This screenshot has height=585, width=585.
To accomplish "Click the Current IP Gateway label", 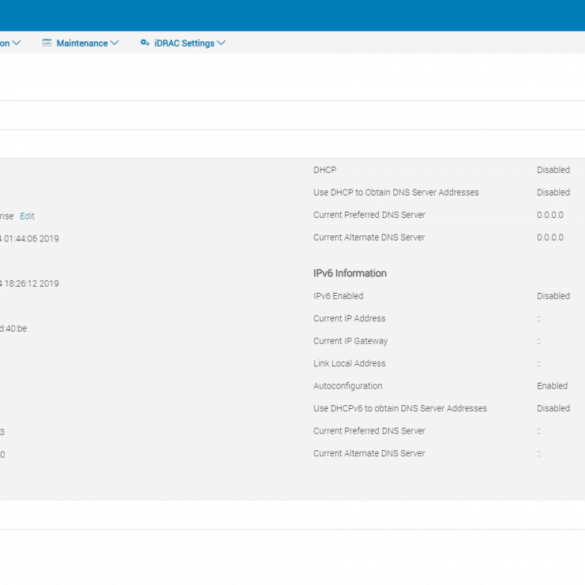I will (350, 341).
